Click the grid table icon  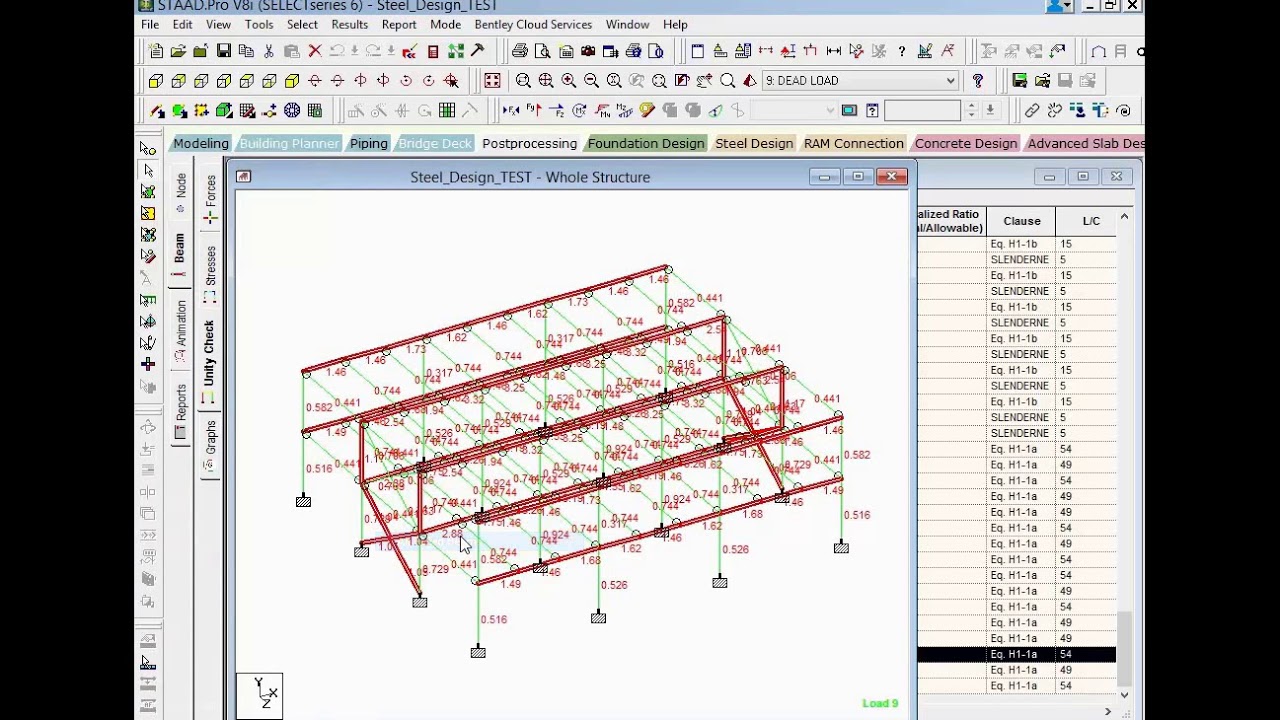pyautogui.click(x=447, y=110)
